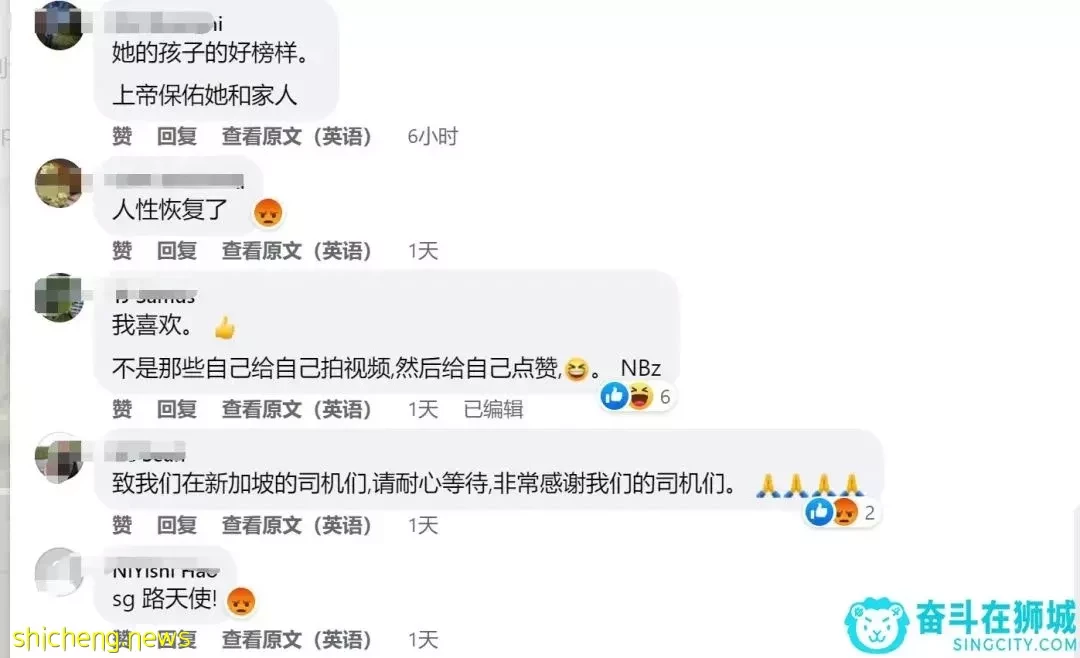Reply to the 人性恢复了 comment
Viewport: 1080px width, 658px height.
[177, 251]
